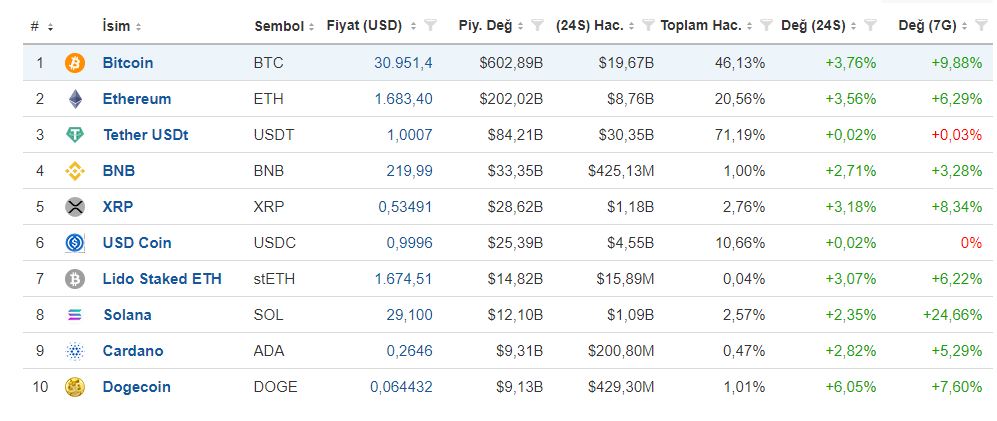Click the XRP logo icon
The width and height of the screenshot is (997, 421).
coord(74,207)
